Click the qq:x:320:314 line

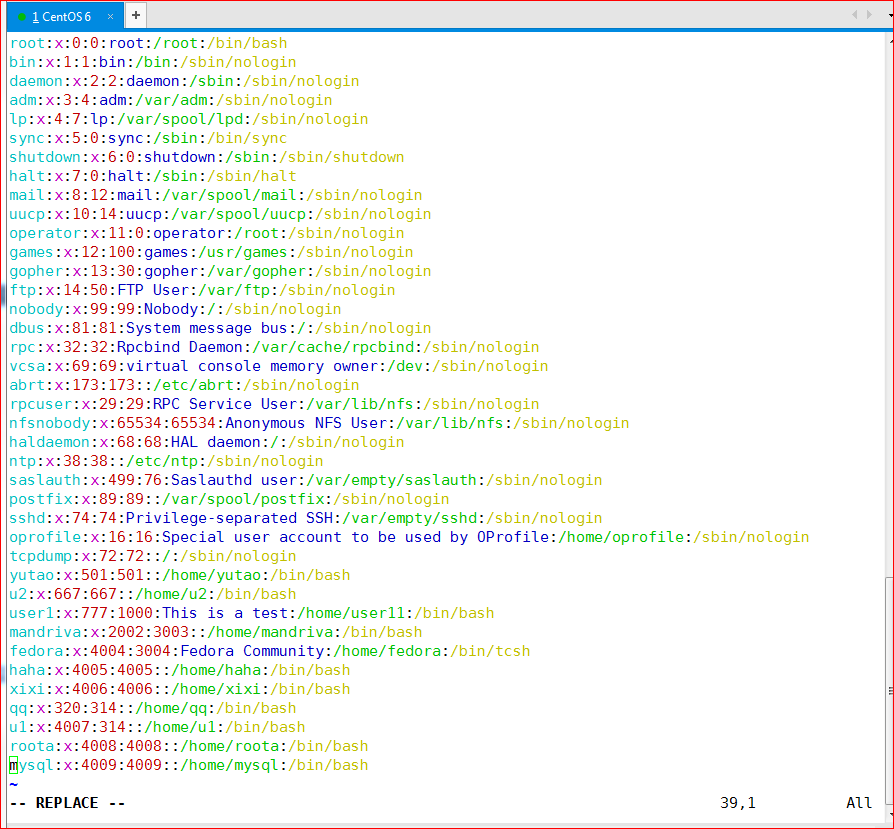(x=153, y=708)
